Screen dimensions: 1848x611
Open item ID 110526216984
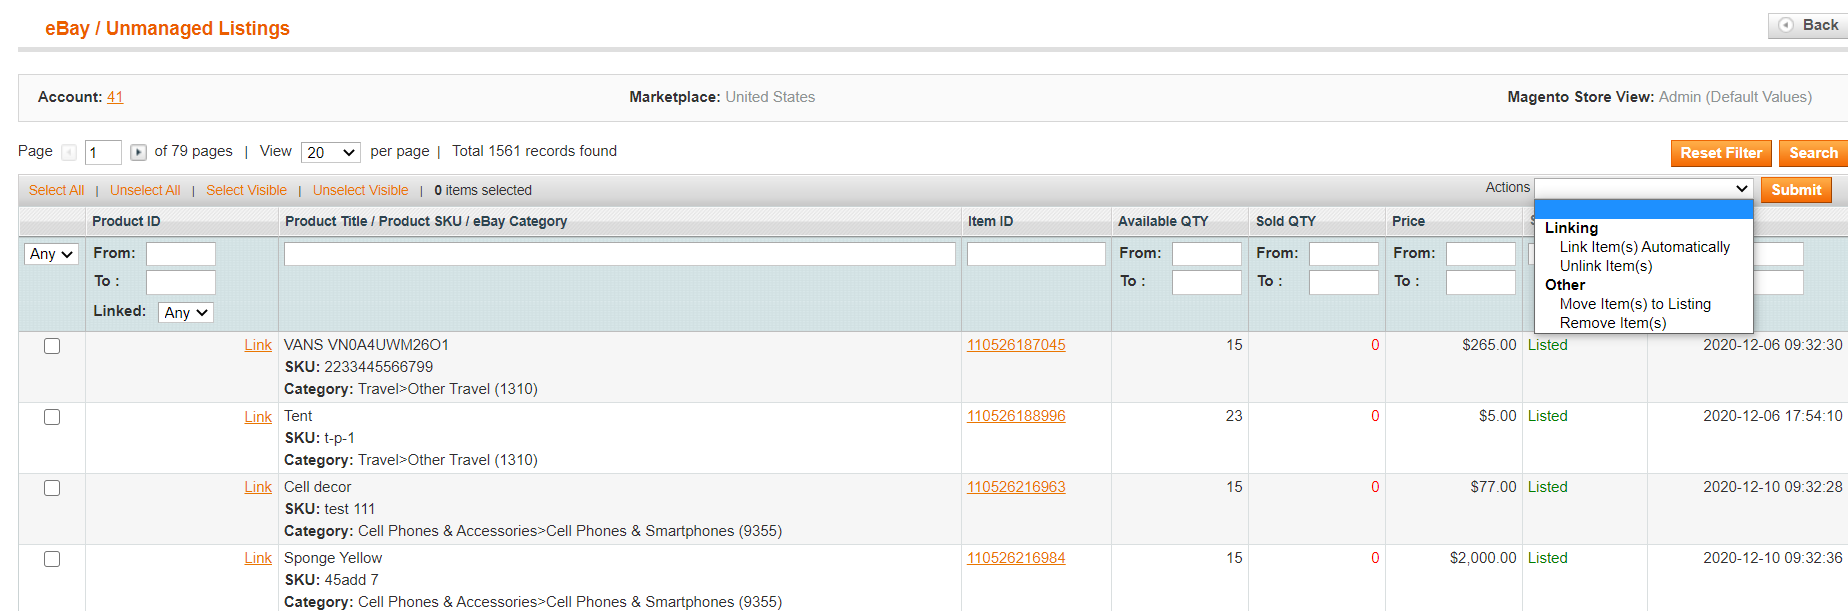[x=1016, y=558]
